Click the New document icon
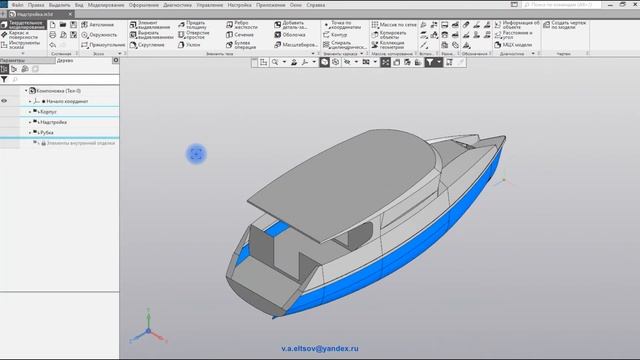This screenshot has width=640, height=360. coord(53,25)
